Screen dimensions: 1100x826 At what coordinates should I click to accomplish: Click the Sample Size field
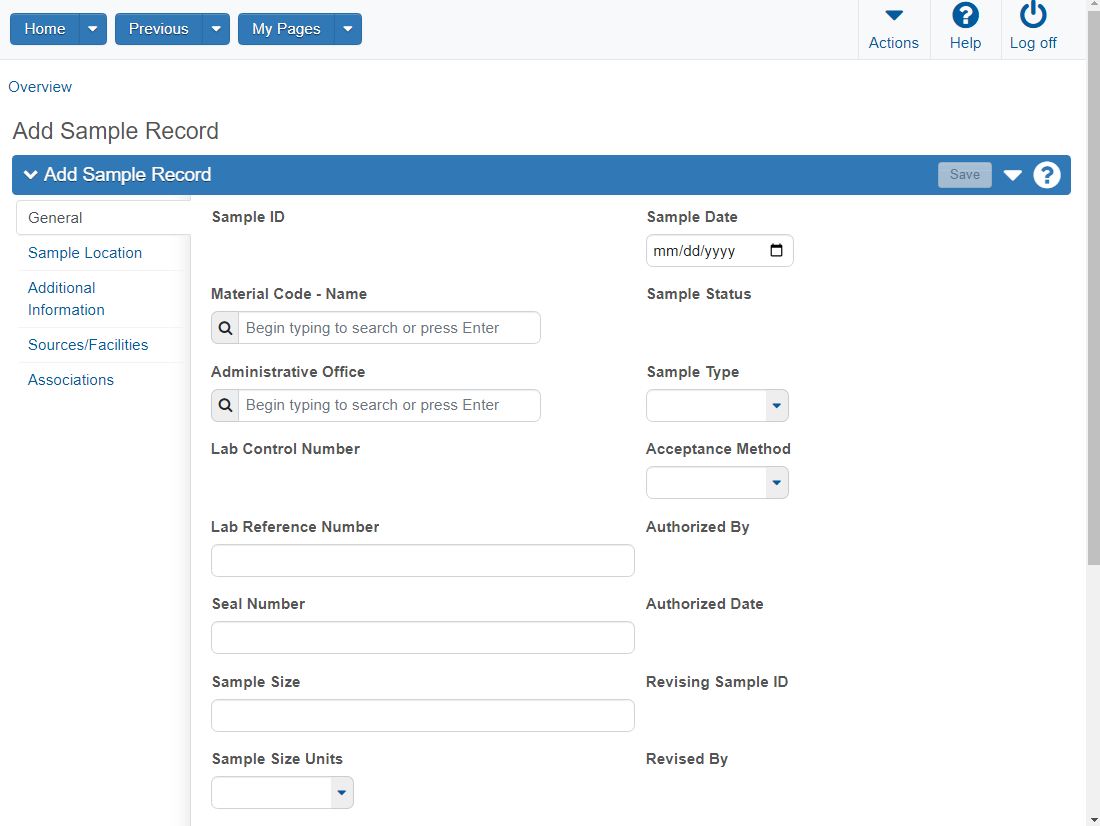tap(423, 715)
